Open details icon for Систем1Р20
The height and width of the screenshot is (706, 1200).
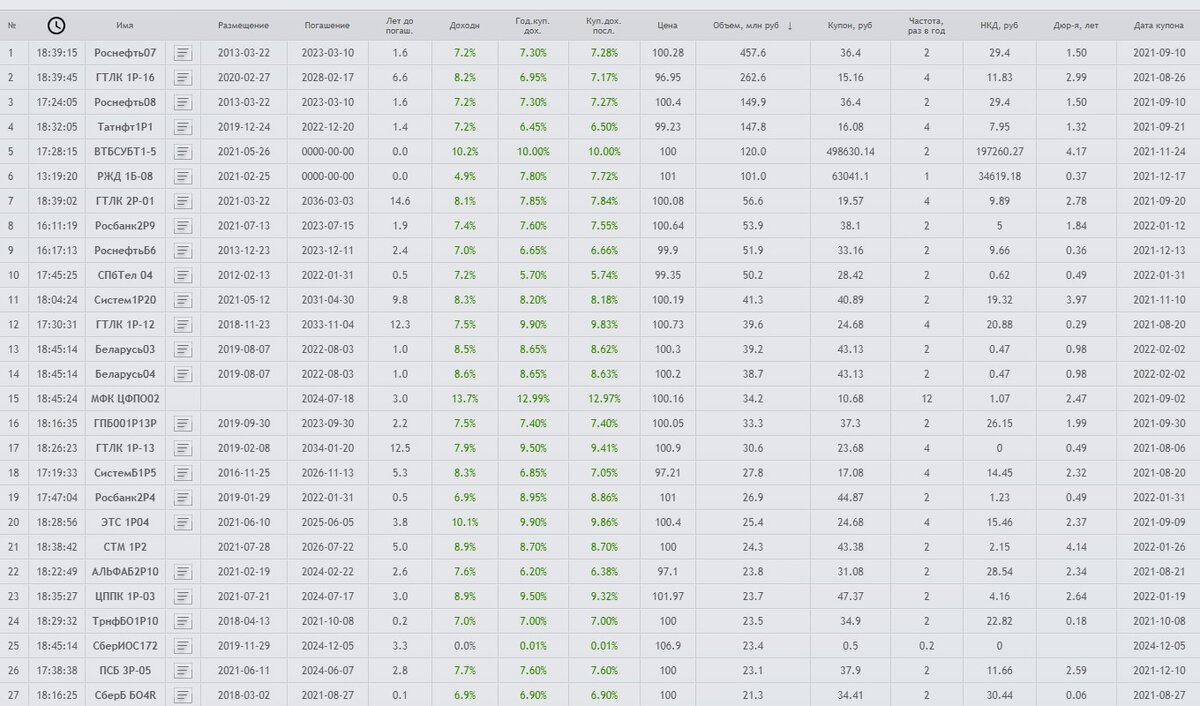[183, 300]
